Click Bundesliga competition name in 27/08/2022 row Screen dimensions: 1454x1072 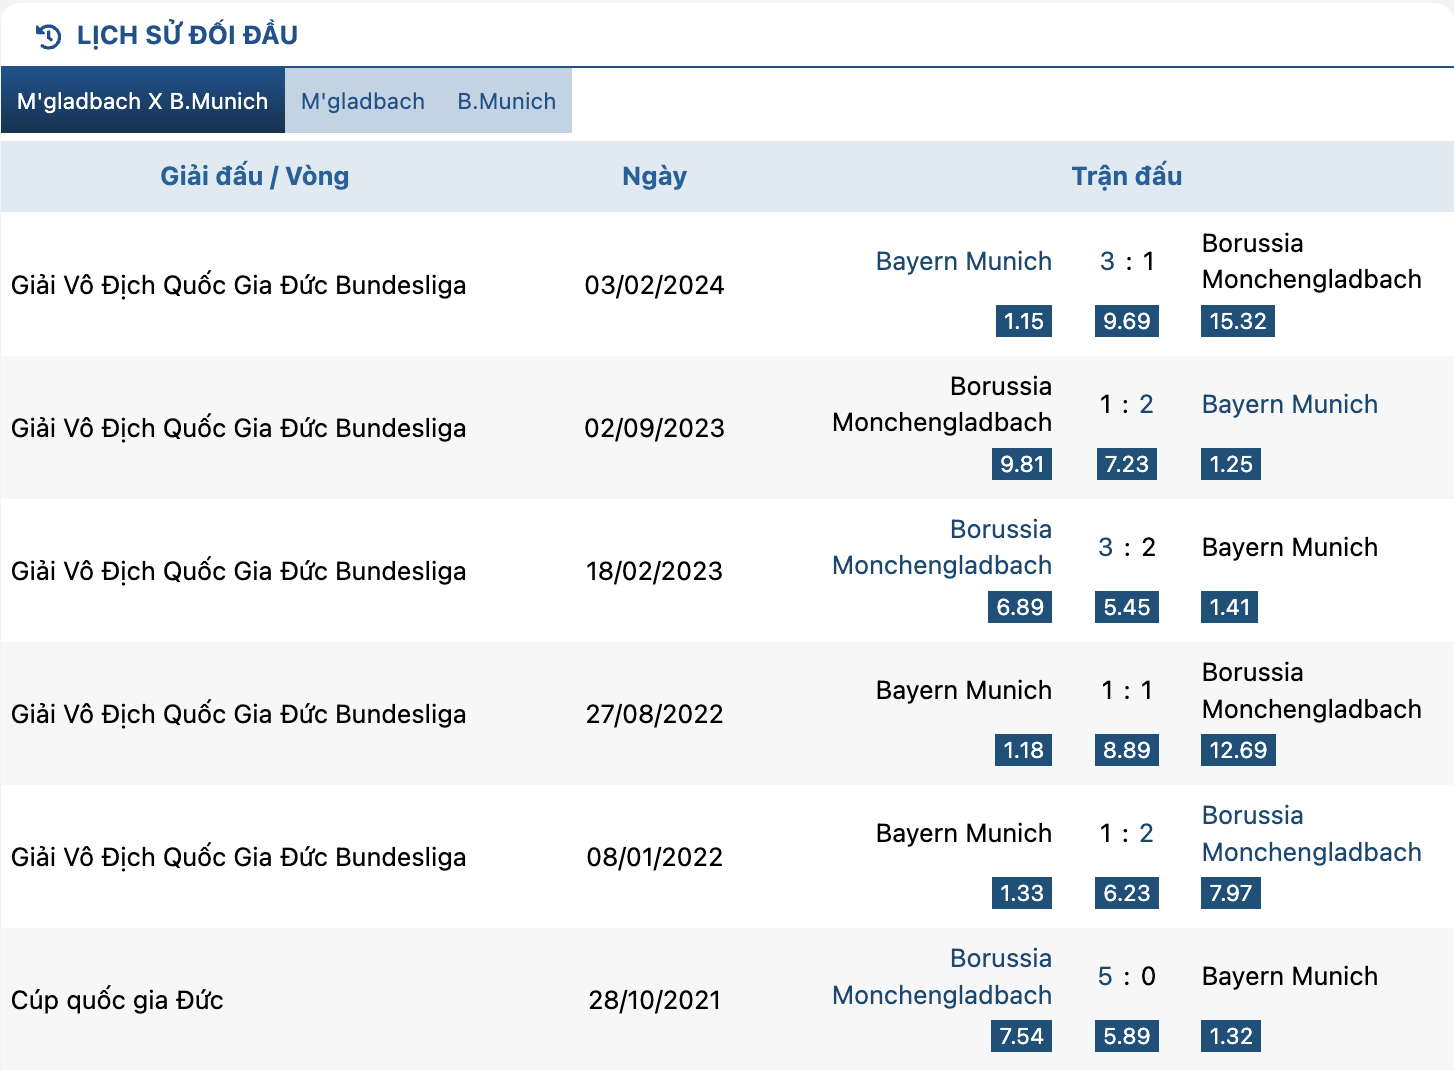238,714
